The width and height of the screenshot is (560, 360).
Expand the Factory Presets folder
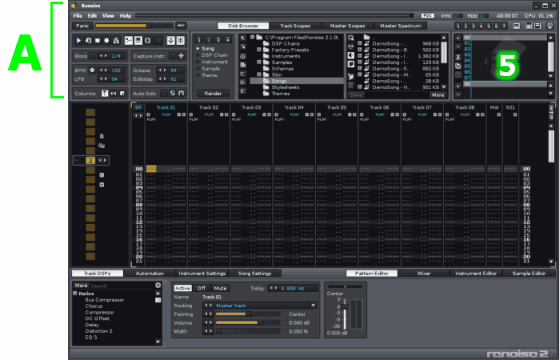click(259, 50)
